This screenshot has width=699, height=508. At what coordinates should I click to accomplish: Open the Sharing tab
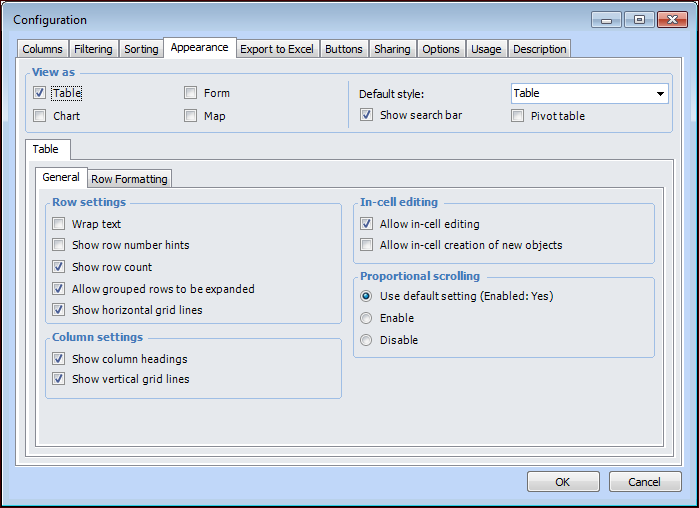[392, 49]
